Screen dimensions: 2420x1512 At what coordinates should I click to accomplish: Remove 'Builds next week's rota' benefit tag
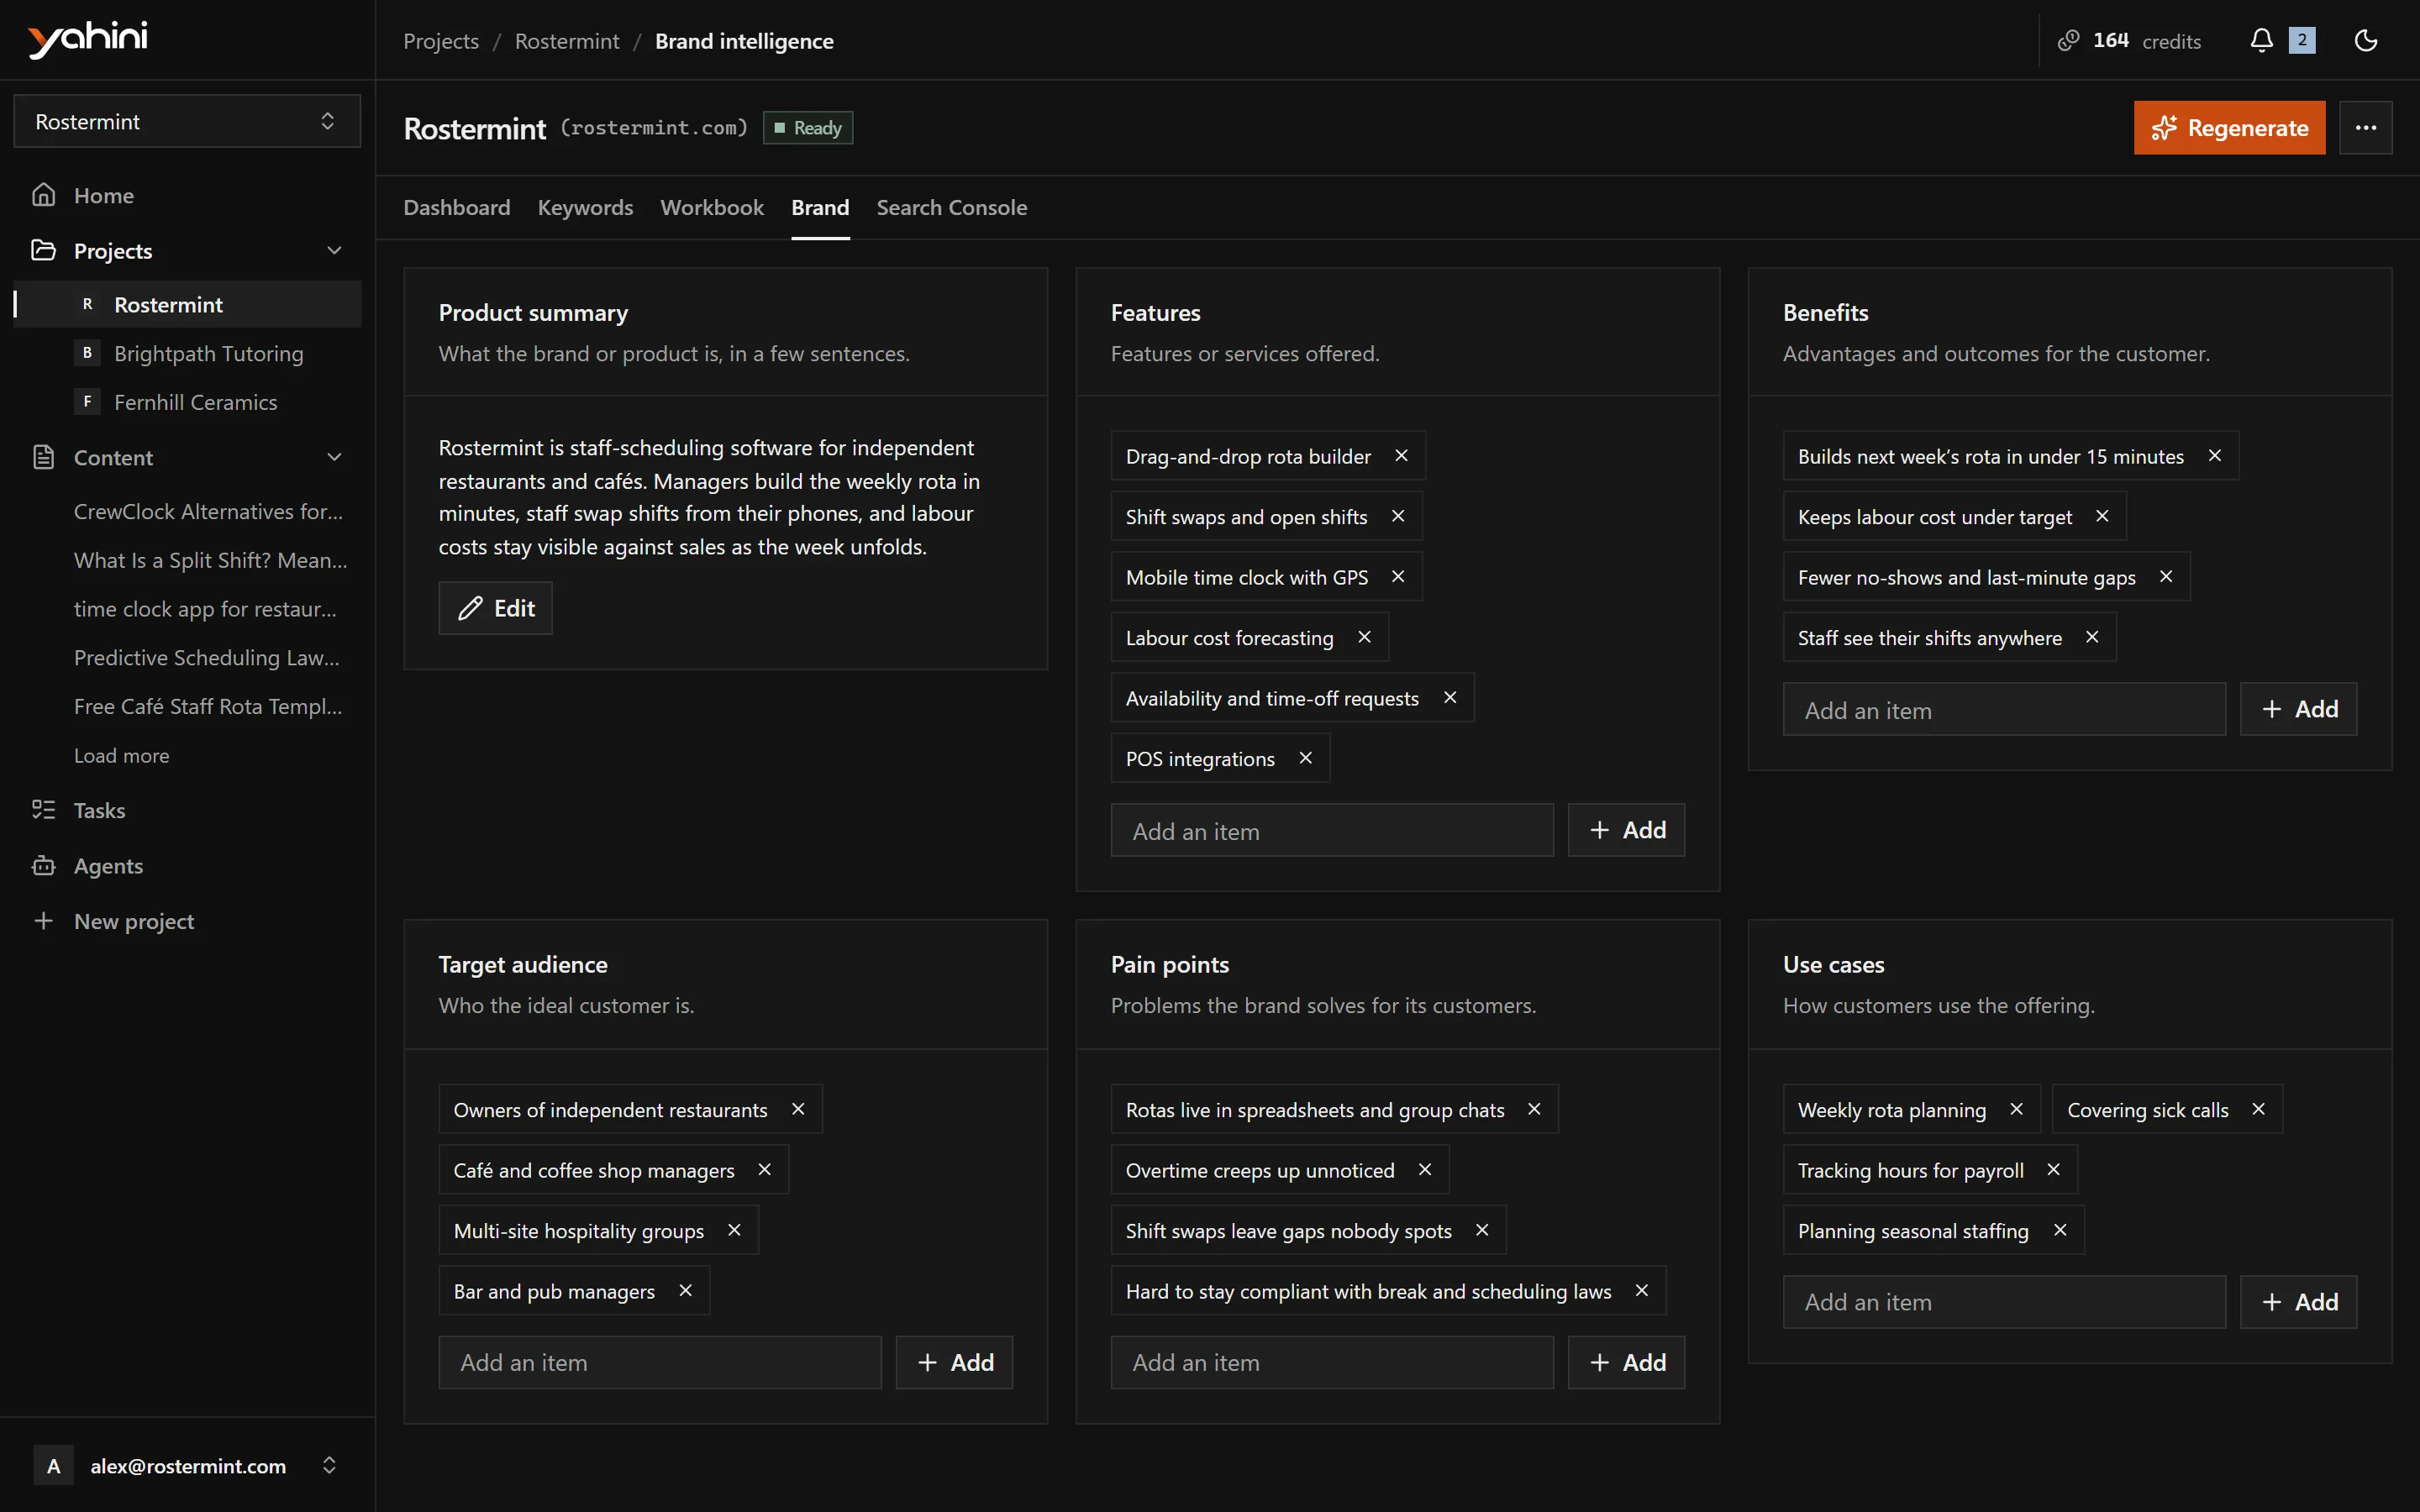(2214, 456)
